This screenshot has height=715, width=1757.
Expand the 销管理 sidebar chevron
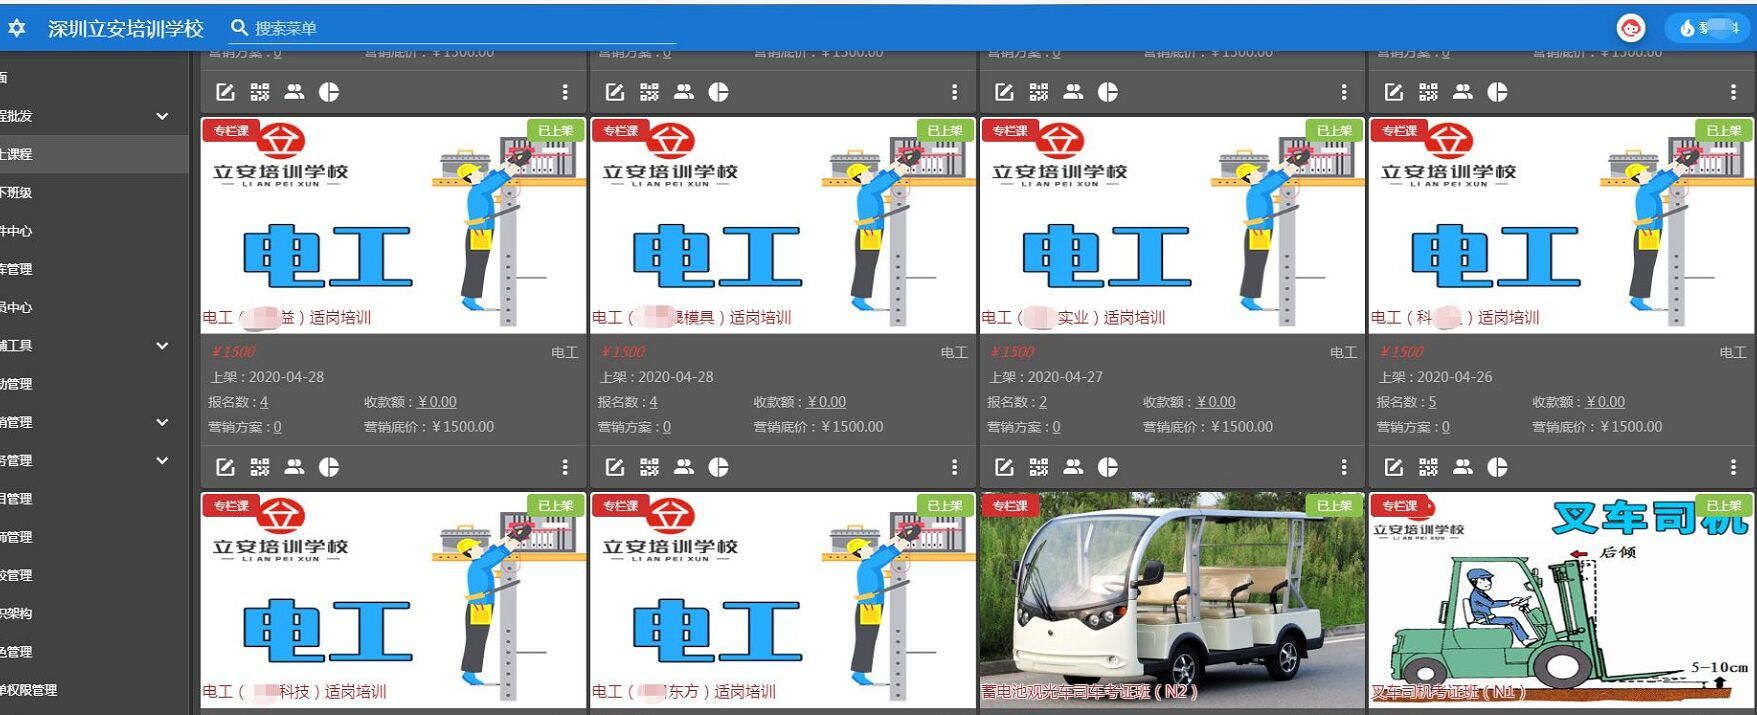tap(162, 422)
